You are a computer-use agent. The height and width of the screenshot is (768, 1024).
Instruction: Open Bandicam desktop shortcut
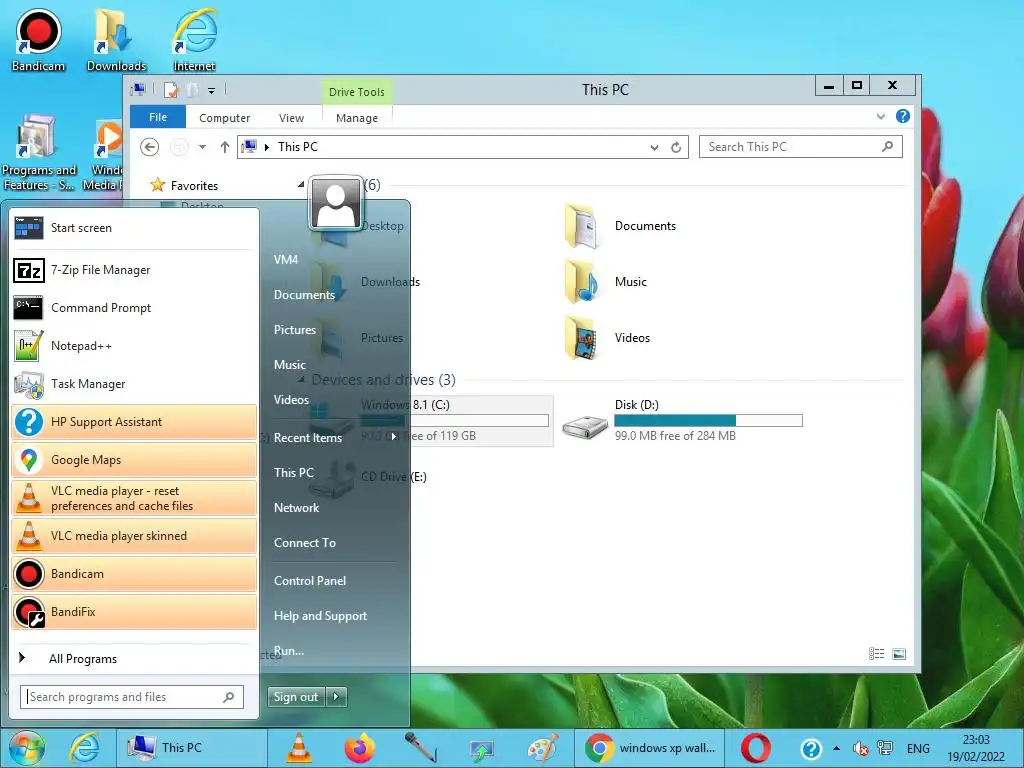point(38,40)
